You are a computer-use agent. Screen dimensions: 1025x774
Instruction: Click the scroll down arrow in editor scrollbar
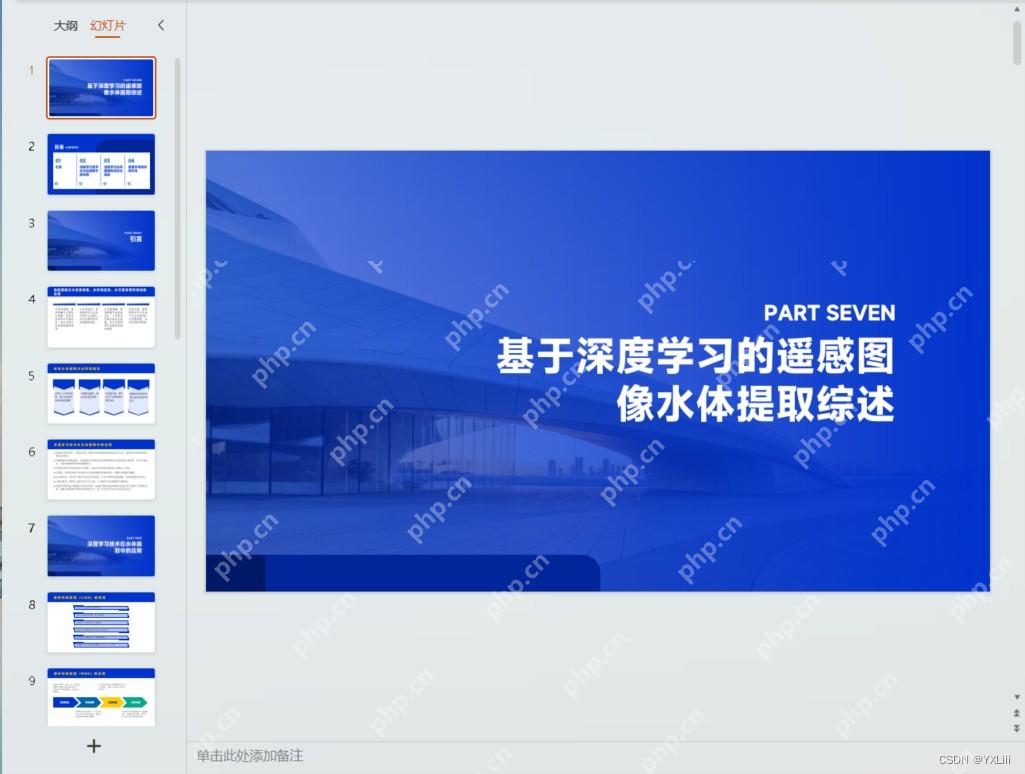pos(1017,697)
